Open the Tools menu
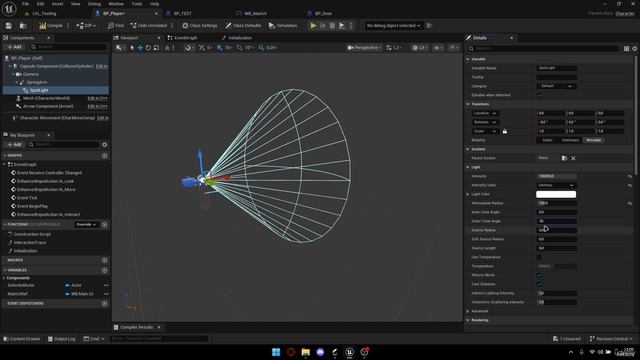The height and width of the screenshot is (360, 640). pos(137,4)
